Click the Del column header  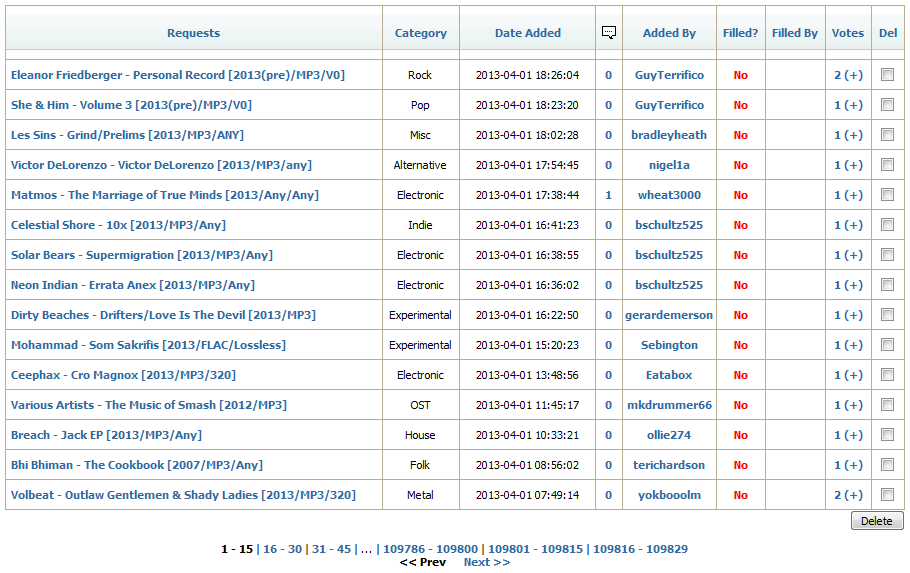pyautogui.click(x=888, y=33)
